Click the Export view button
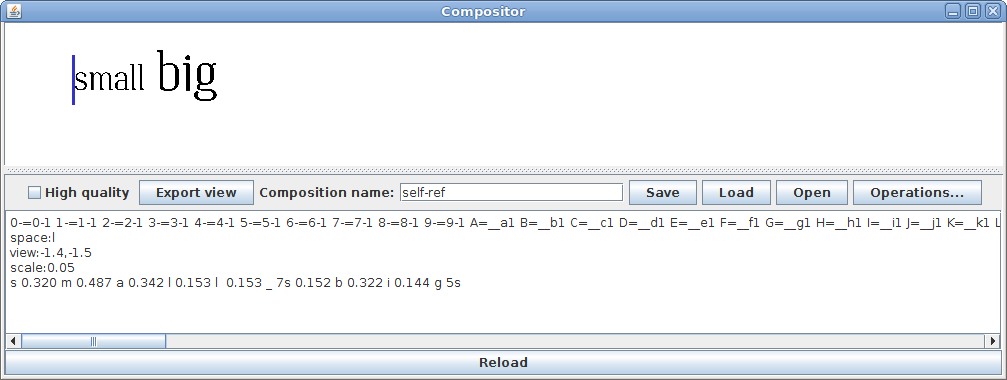The image size is (1007, 380). [196, 193]
